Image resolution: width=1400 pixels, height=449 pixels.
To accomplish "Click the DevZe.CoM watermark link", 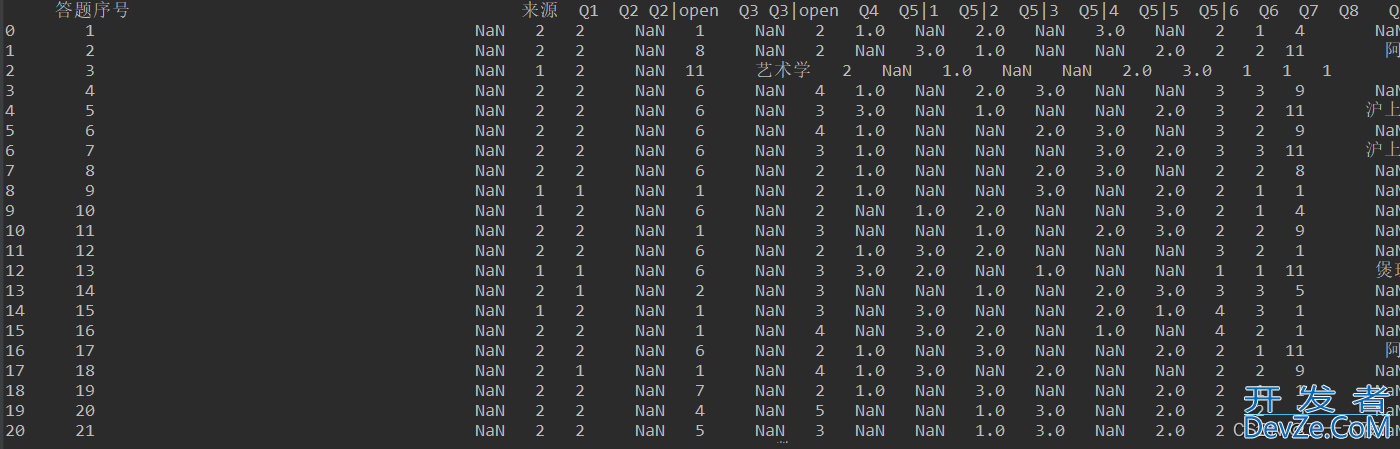I will (x=1320, y=429).
